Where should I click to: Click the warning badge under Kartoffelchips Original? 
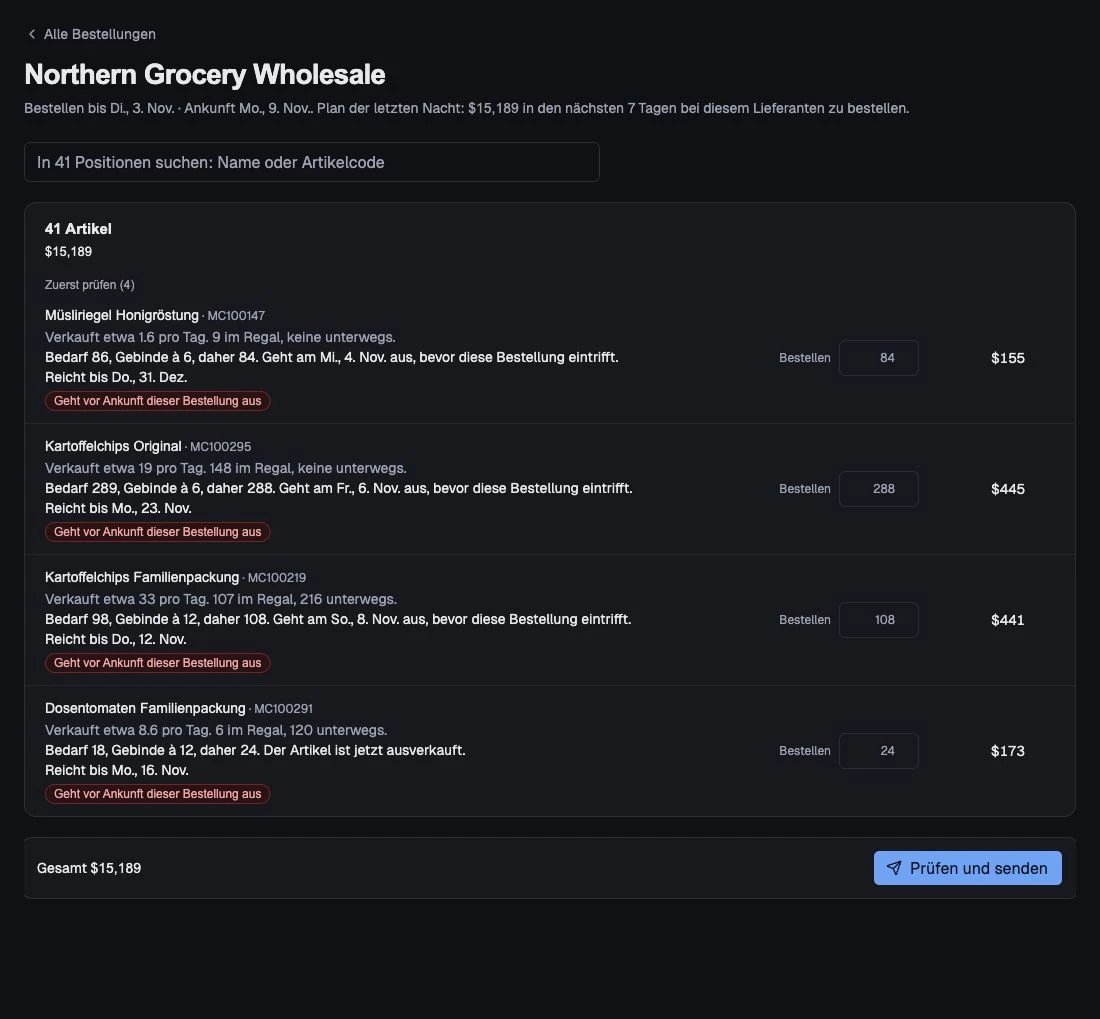157,532
